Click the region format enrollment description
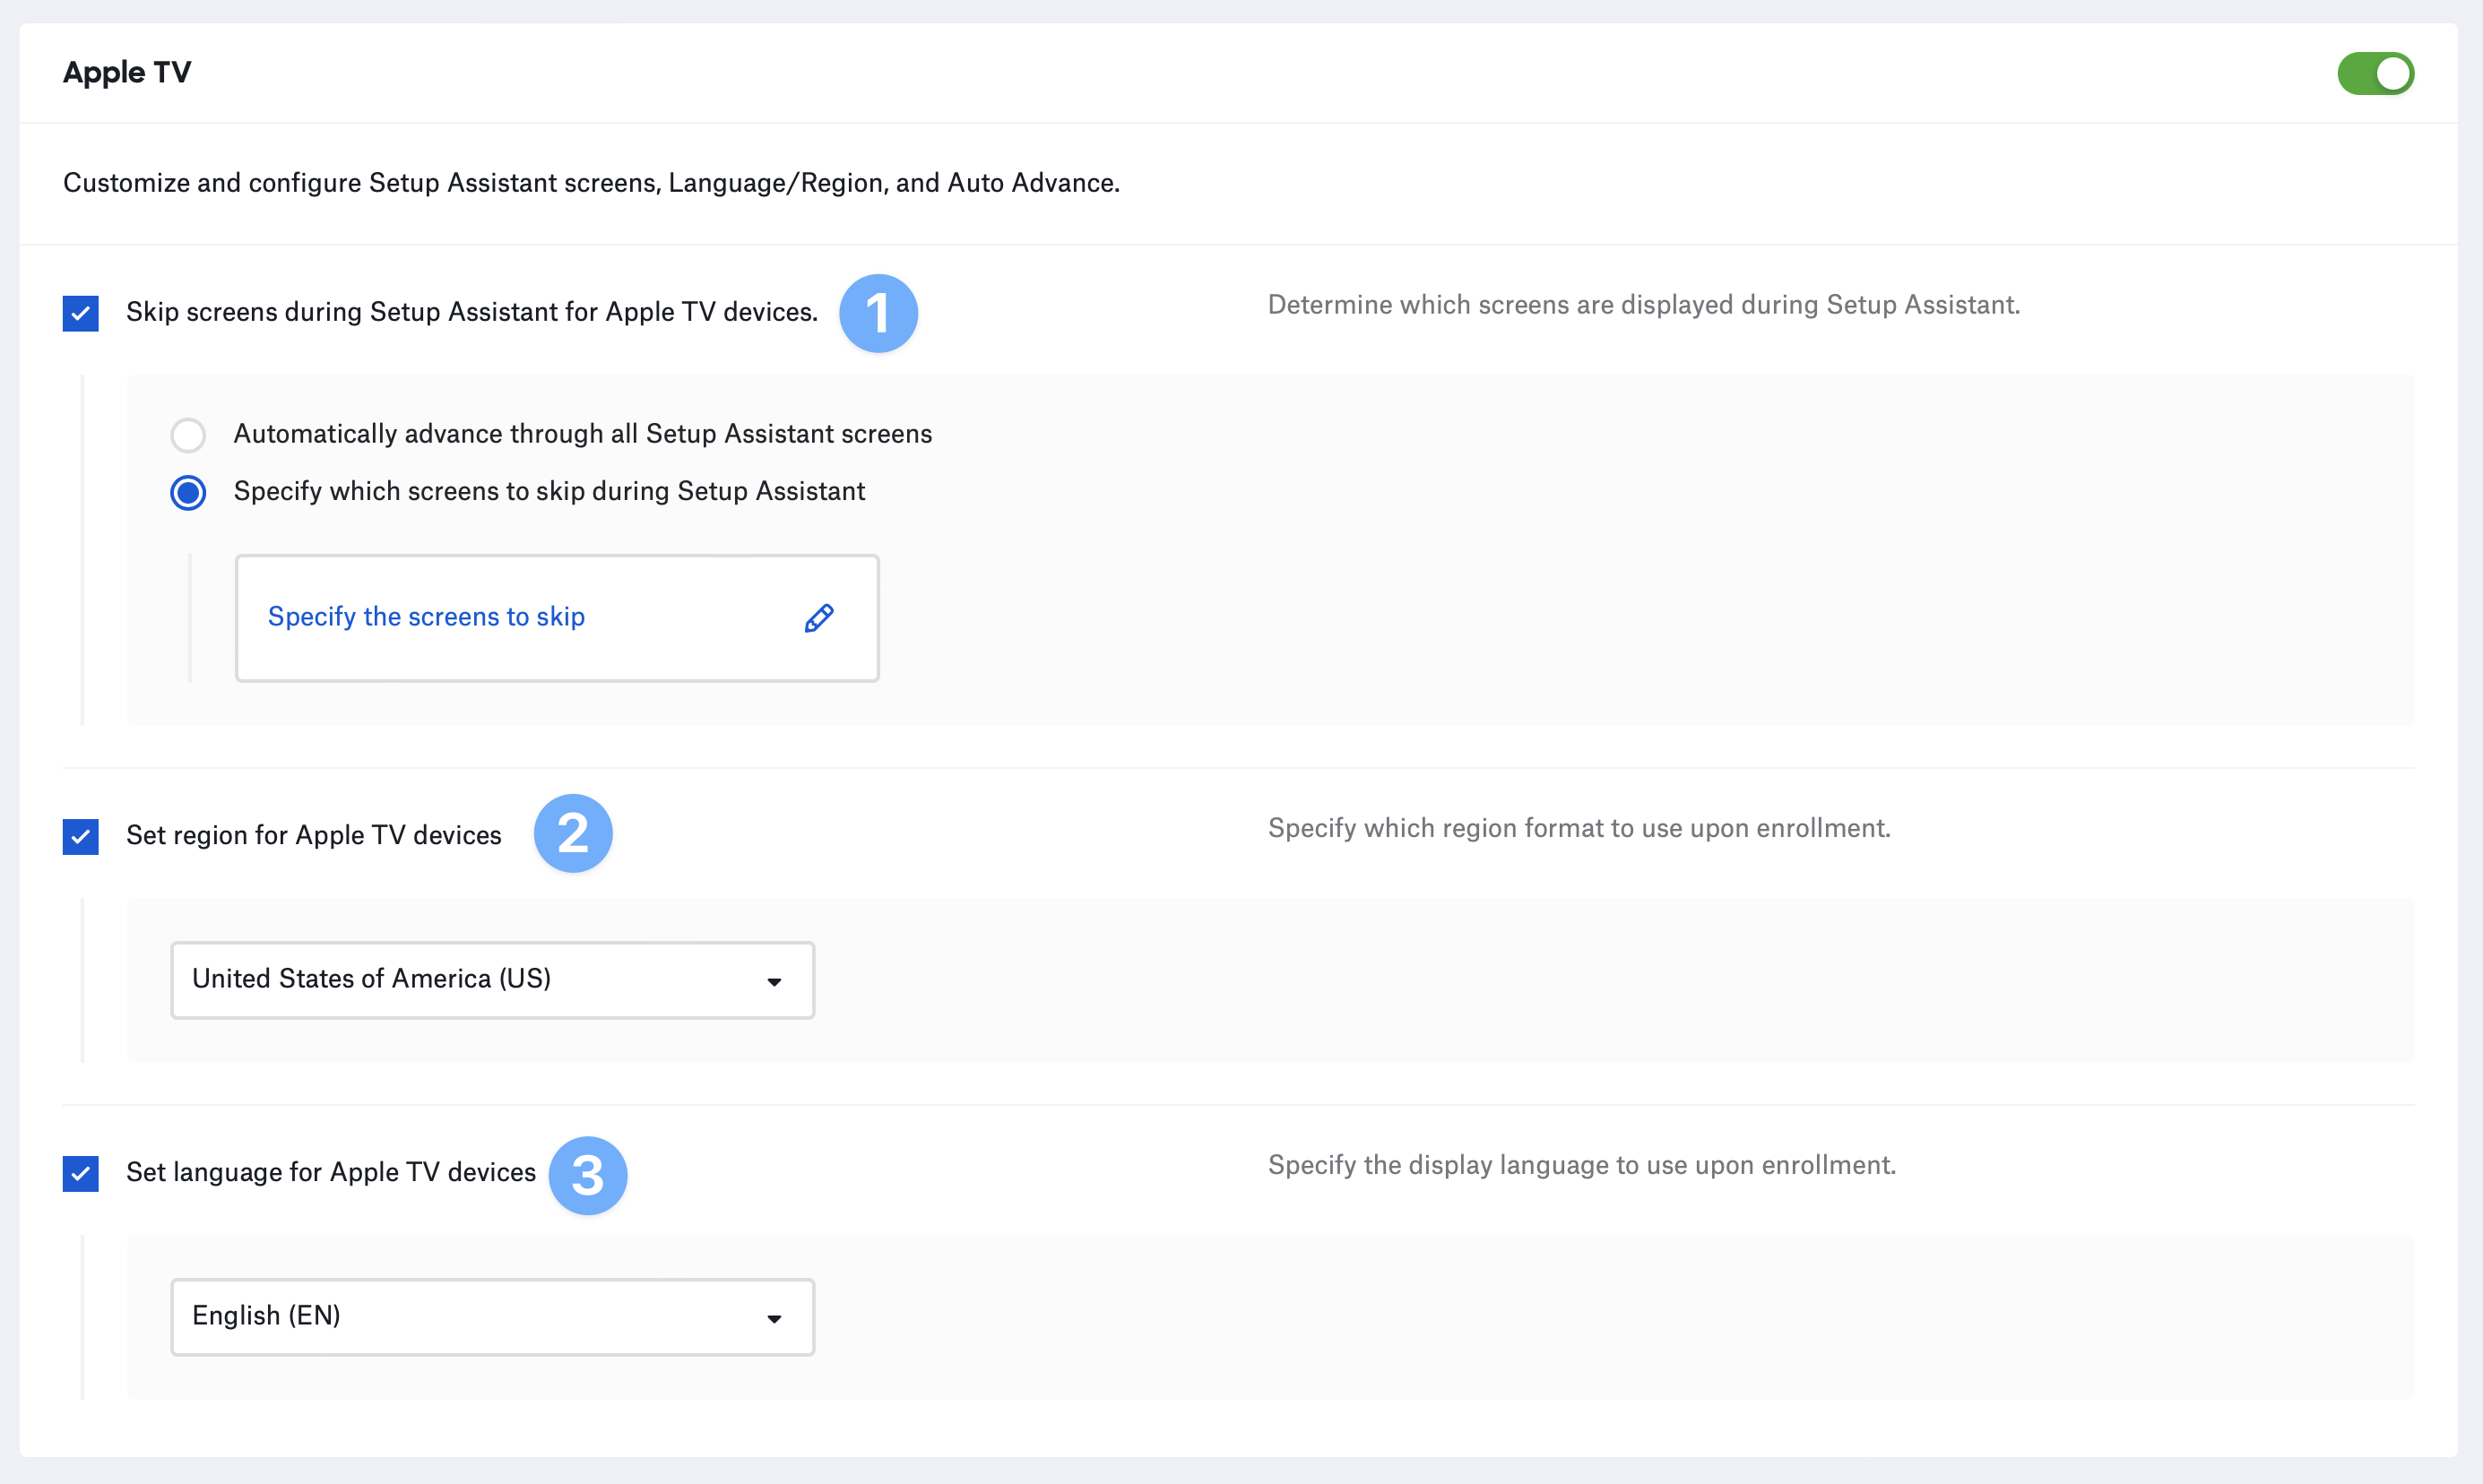 (1578, 828)
